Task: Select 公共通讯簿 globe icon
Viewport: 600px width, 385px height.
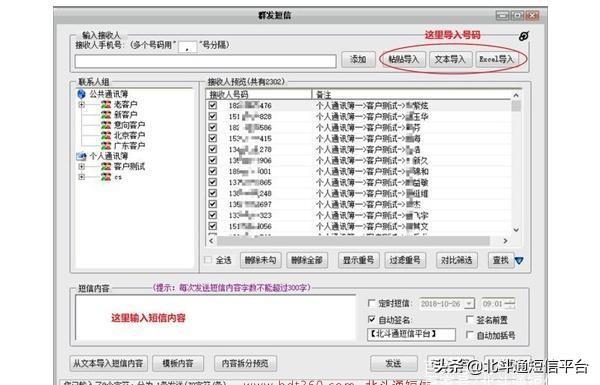Action: pyautogui.click(x=81, y=94)
